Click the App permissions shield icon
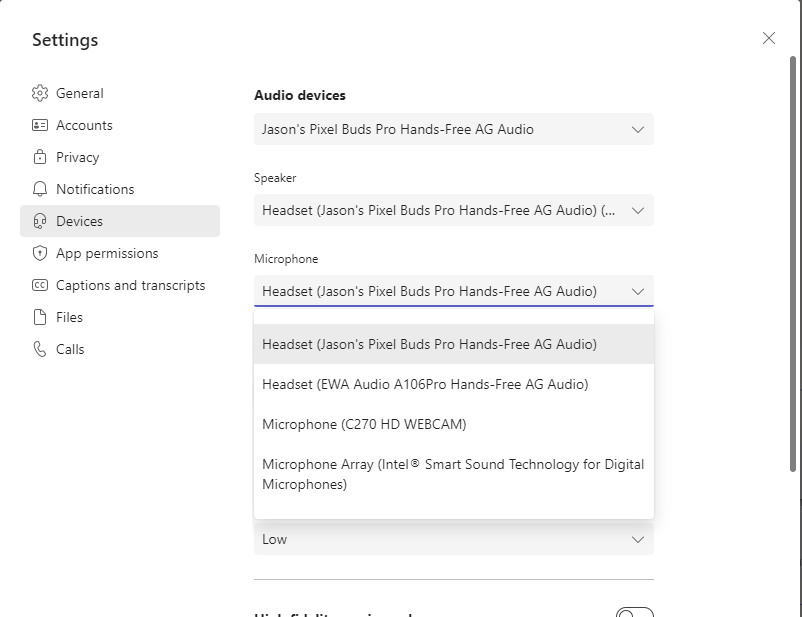802x617 pixels. click(x=40, y=253)
